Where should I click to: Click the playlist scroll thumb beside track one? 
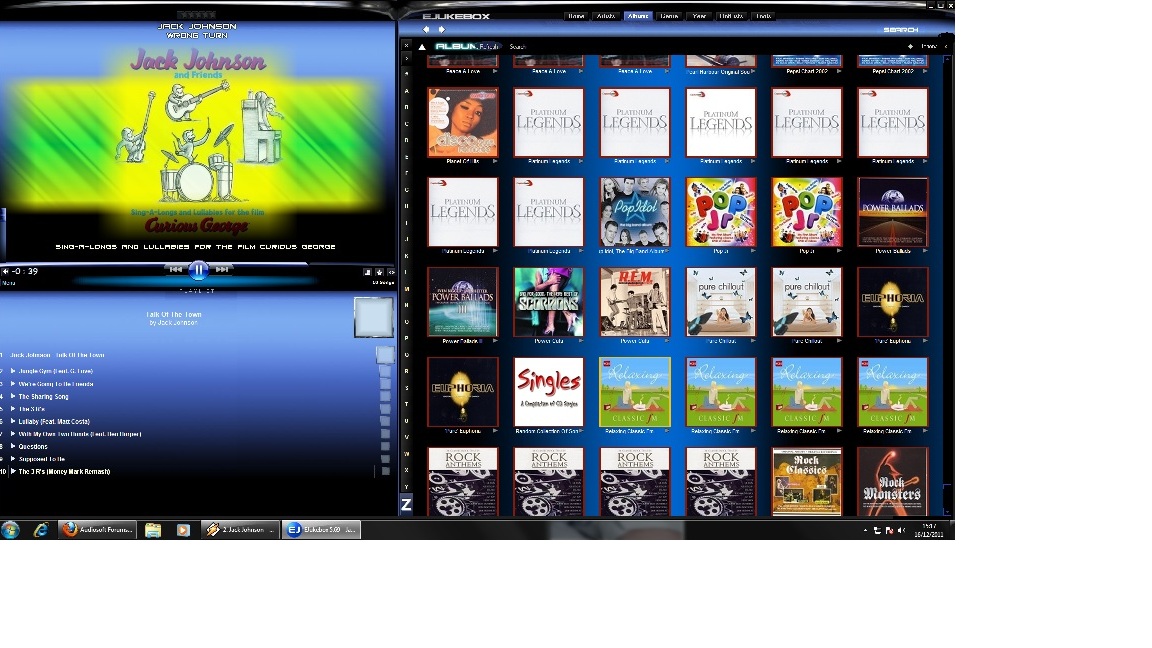[384, 355]
